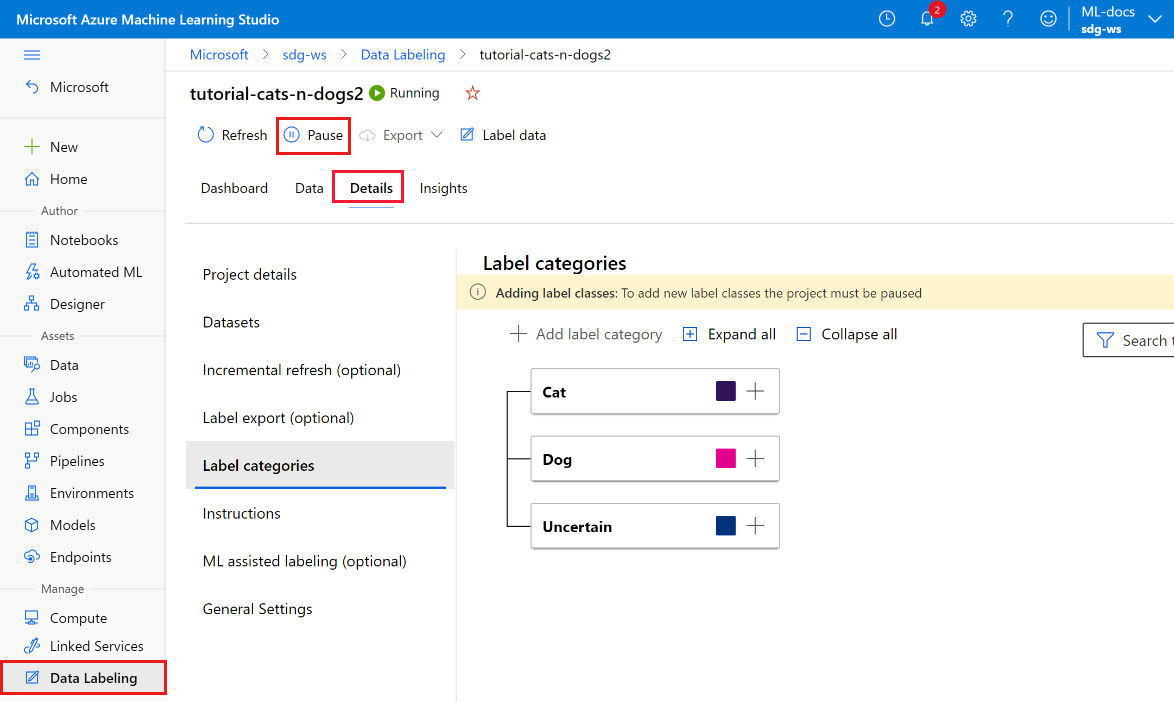
Task: Add a new label category
Action: [585, 333]
